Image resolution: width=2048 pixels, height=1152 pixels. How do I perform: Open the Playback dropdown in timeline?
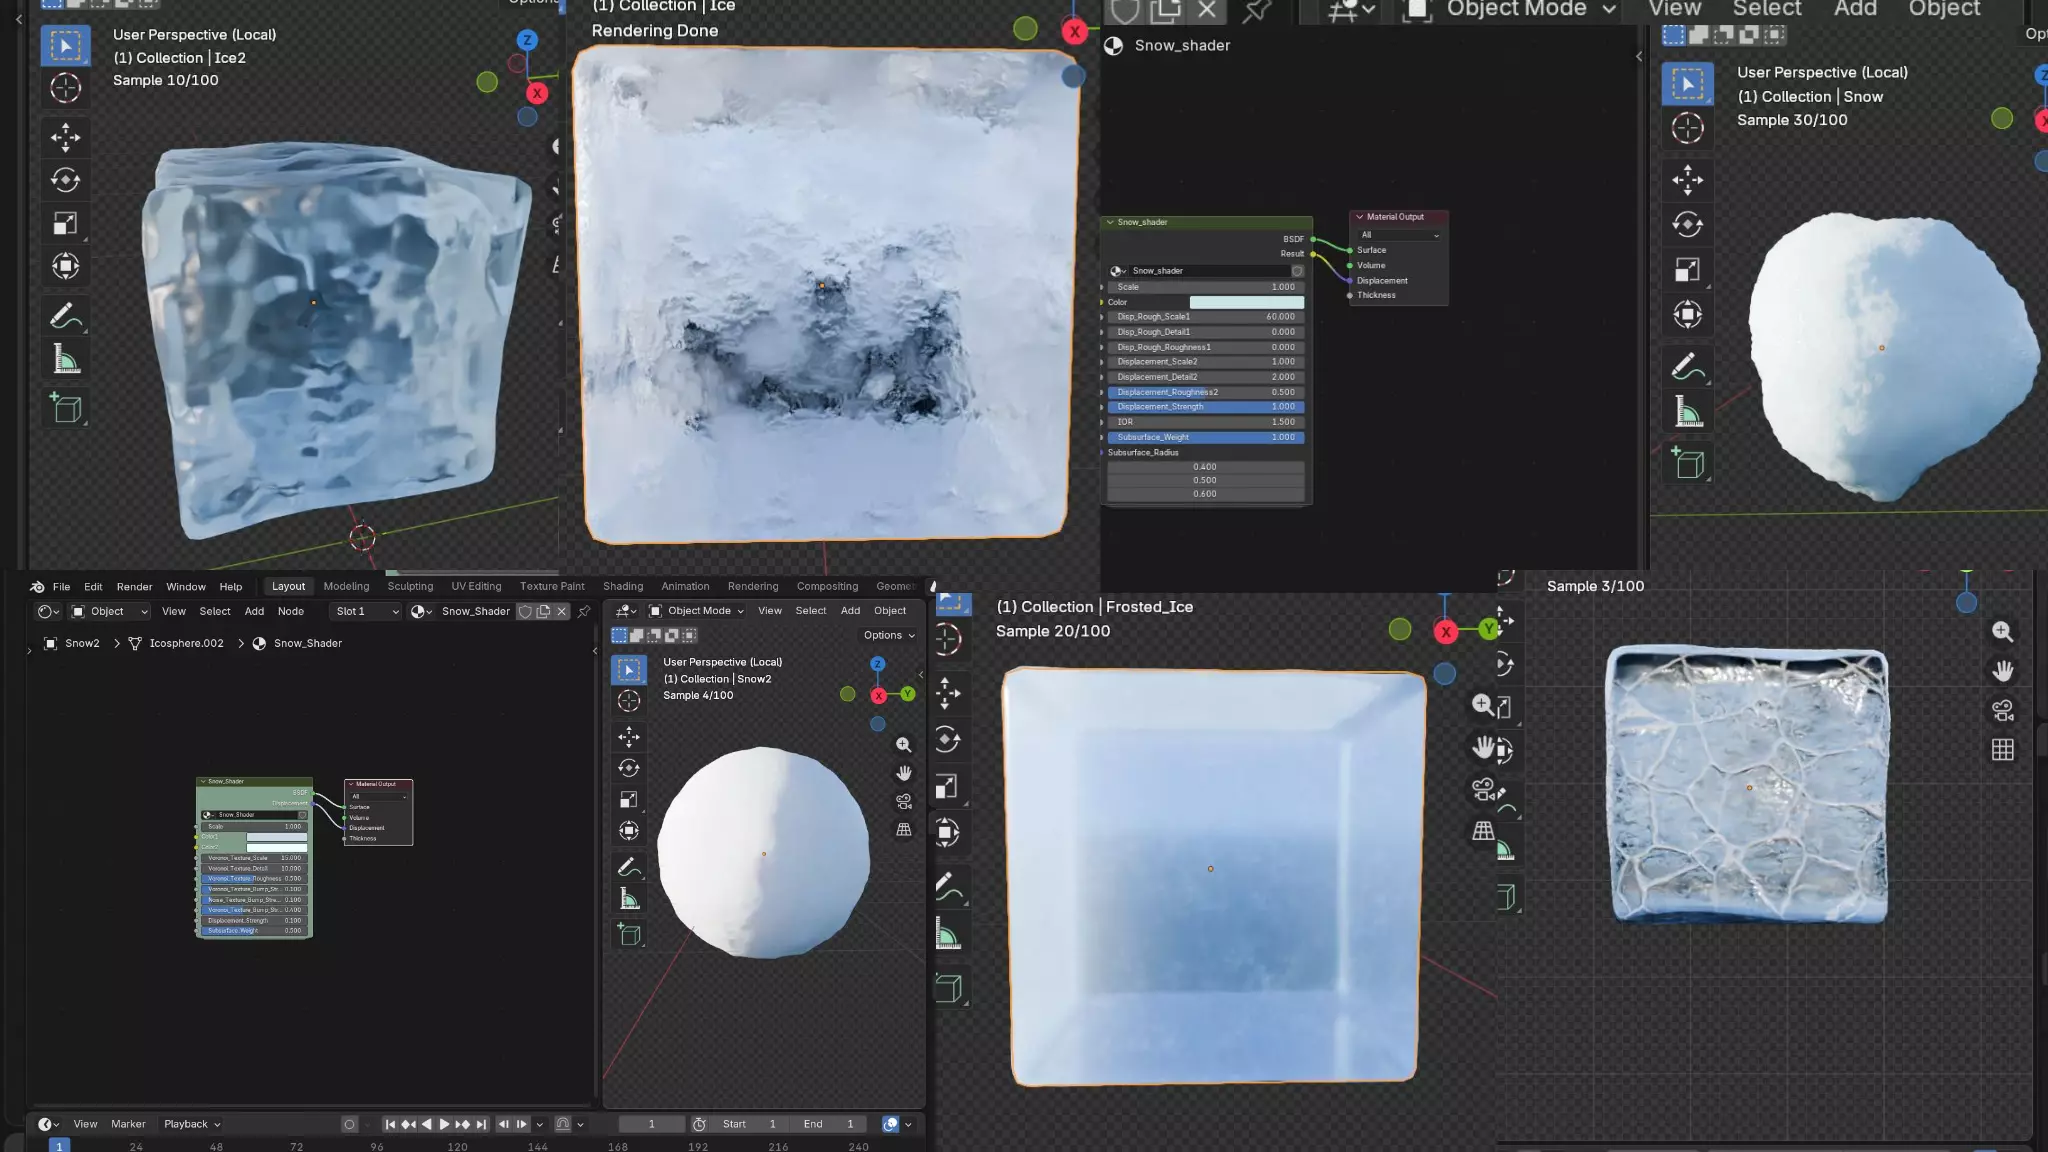pyautogui.click(x=192, y=1124)
